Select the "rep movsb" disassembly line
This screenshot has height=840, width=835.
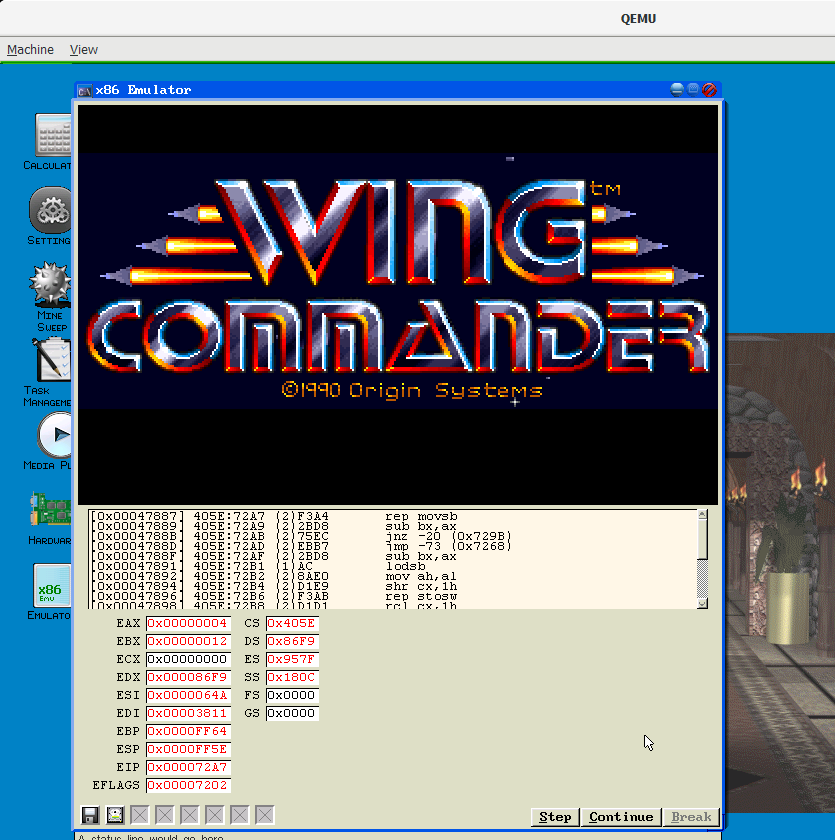pos(393,516)
